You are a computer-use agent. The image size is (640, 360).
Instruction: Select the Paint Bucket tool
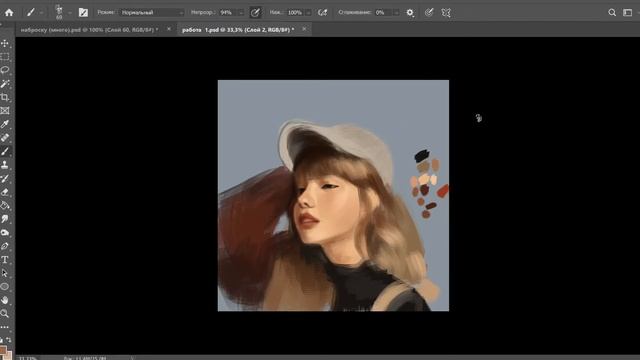pyautogui.click(x=5, y=205)
